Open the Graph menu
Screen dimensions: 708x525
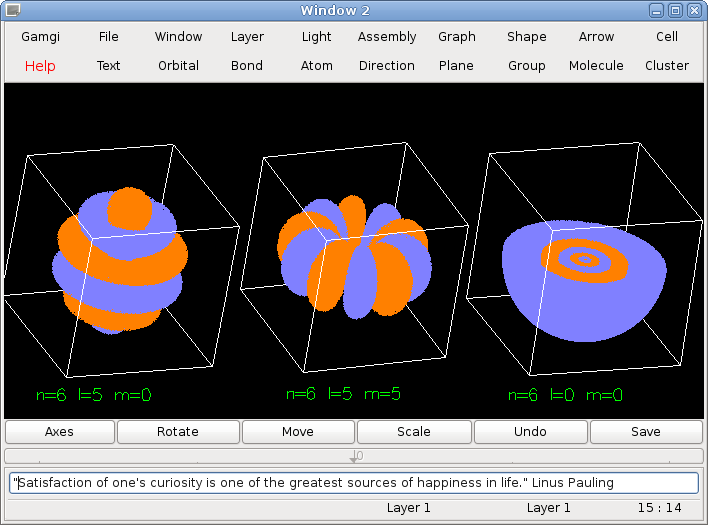456,37
